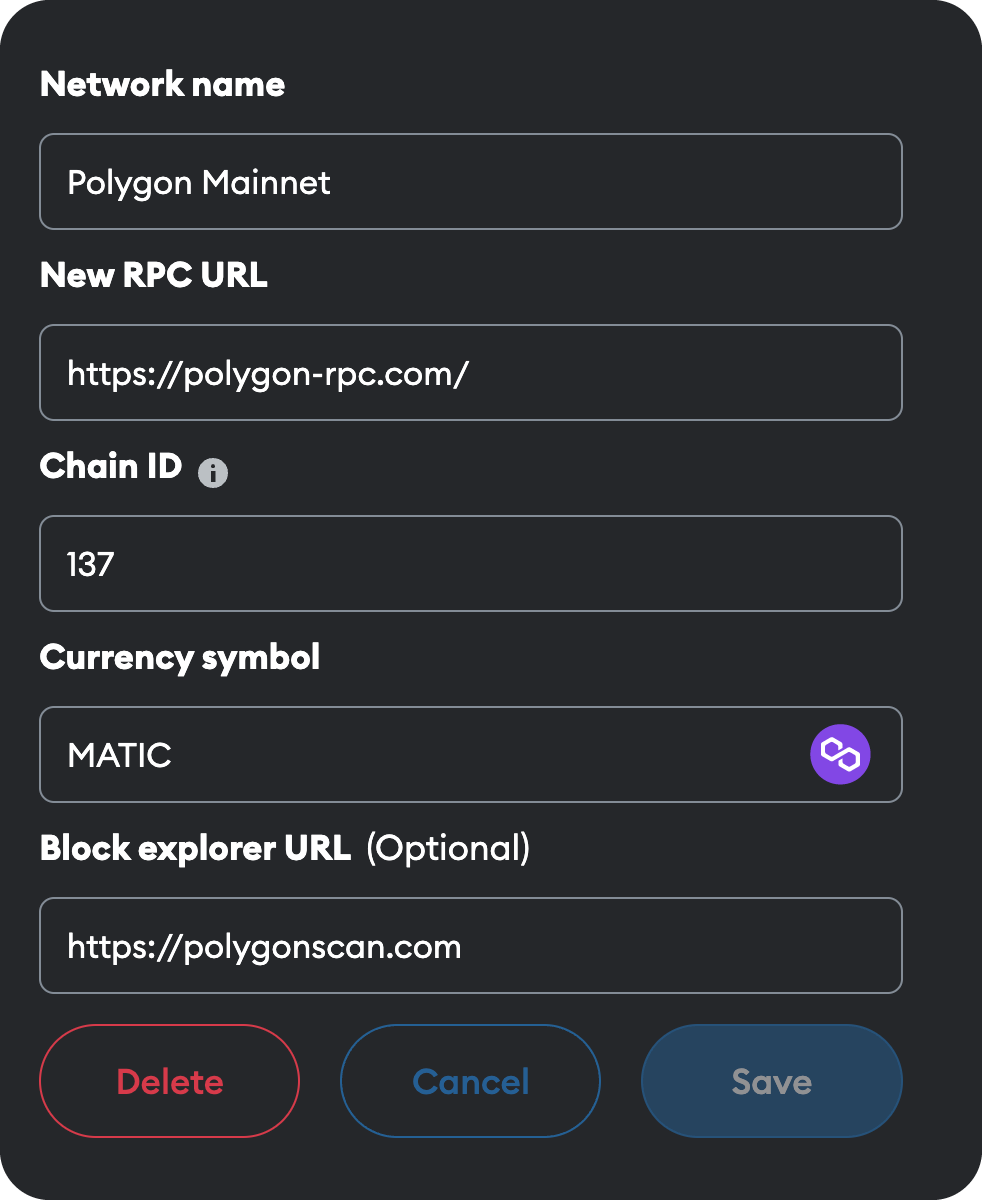Click the "Currency symbol" label
Viewport: 982px width, 1200px height.
(180, 657)
